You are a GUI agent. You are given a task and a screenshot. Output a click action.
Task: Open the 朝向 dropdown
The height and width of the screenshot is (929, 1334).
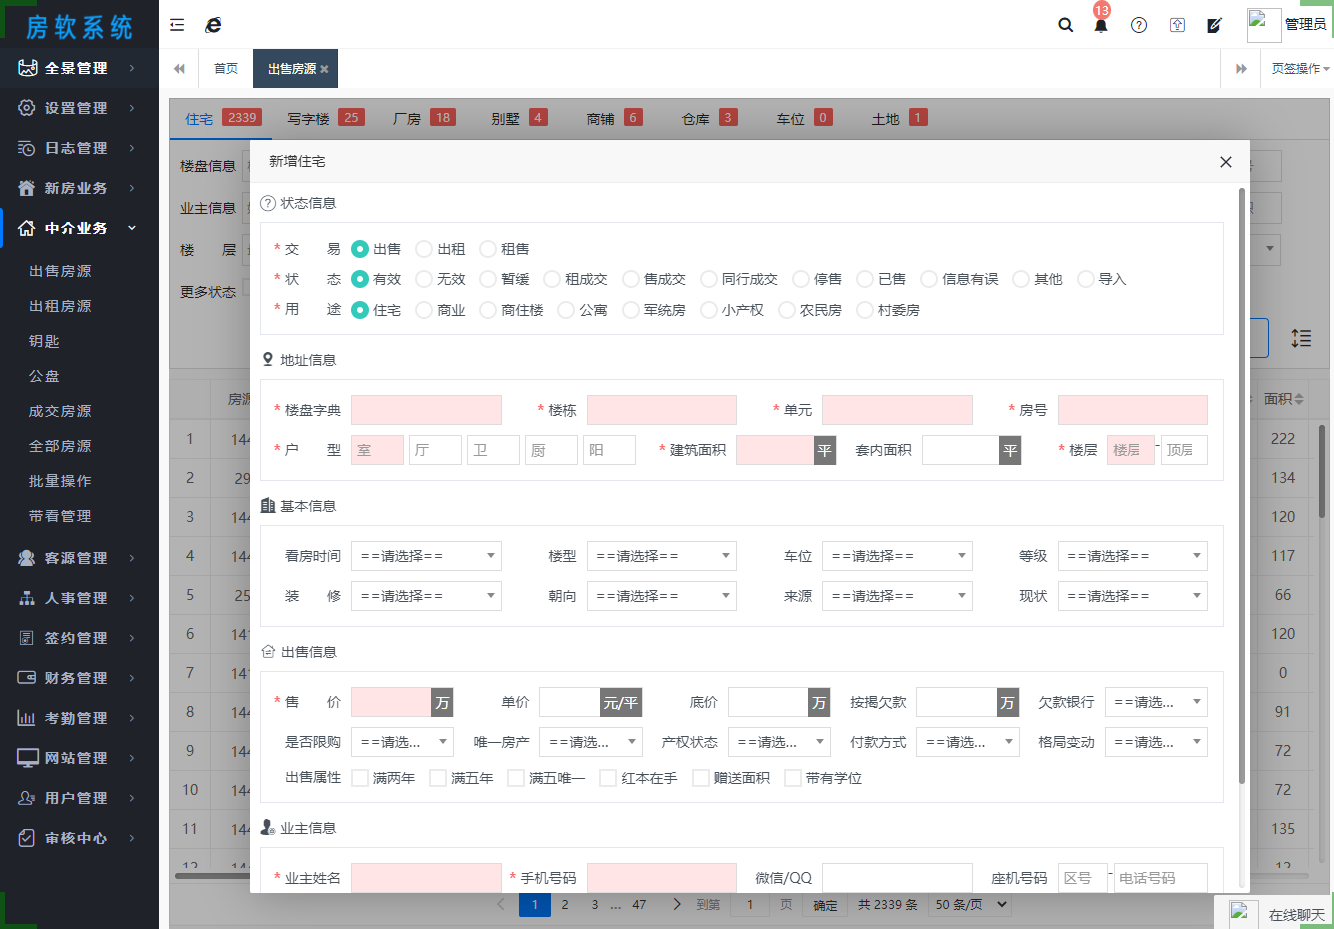(x=662, y=596)
